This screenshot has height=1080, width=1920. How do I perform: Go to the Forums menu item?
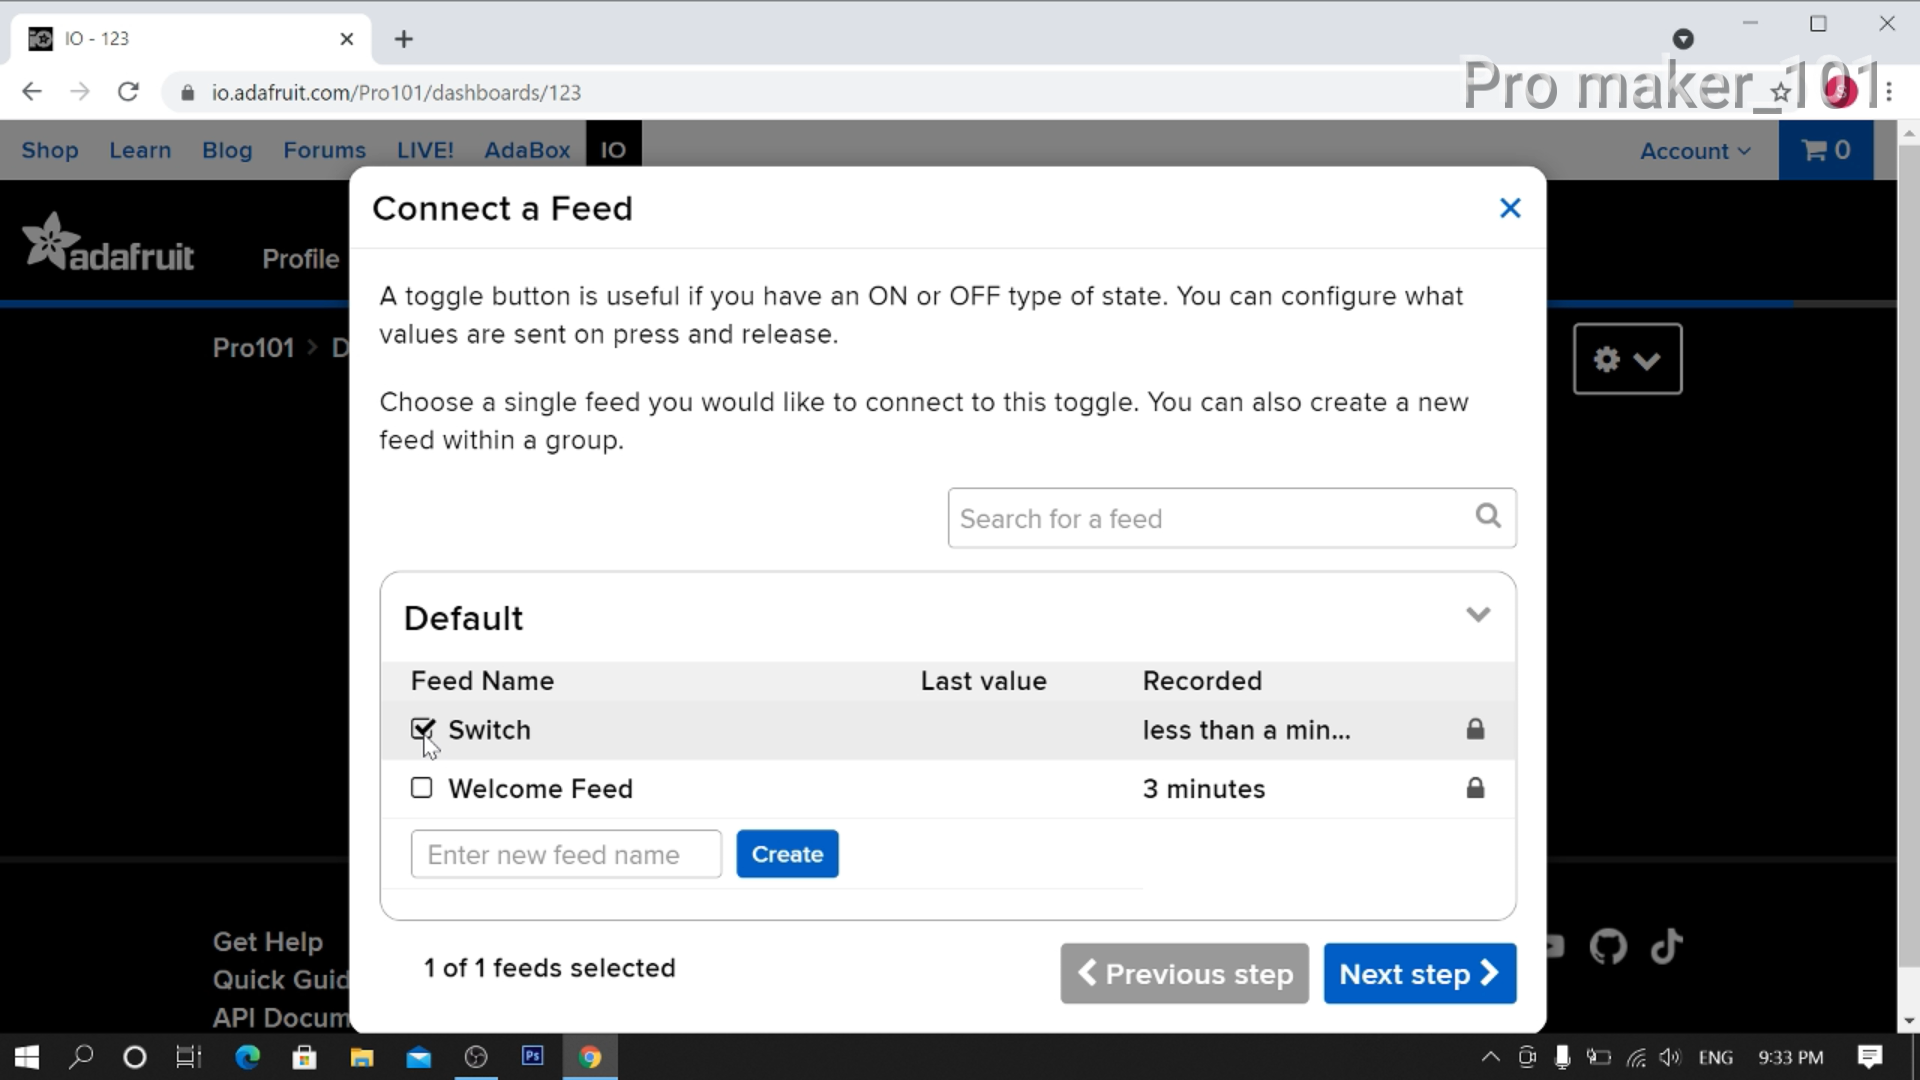pos(324,150)
